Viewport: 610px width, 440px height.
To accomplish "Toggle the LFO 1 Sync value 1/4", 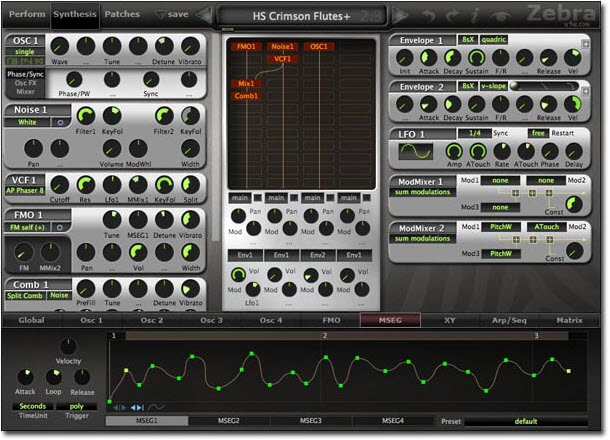I will coord(470,133).
